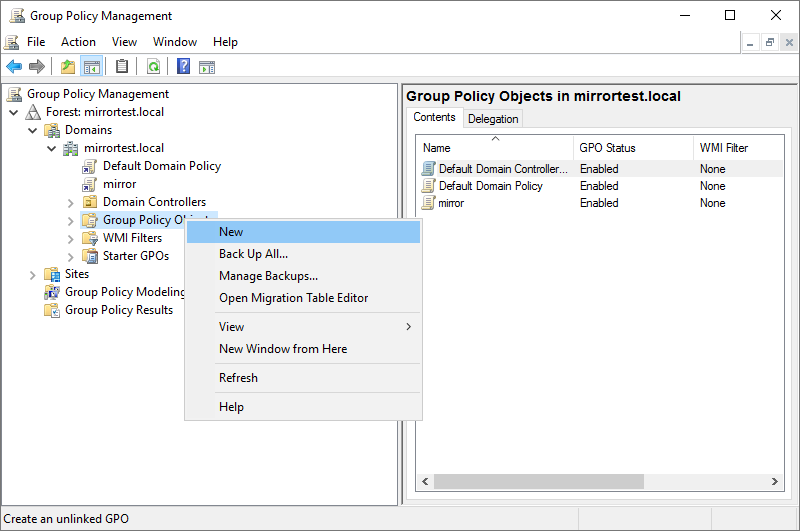800x531 pixels.
Task: Click the Forest triangle icon
Action: (33, 112)
